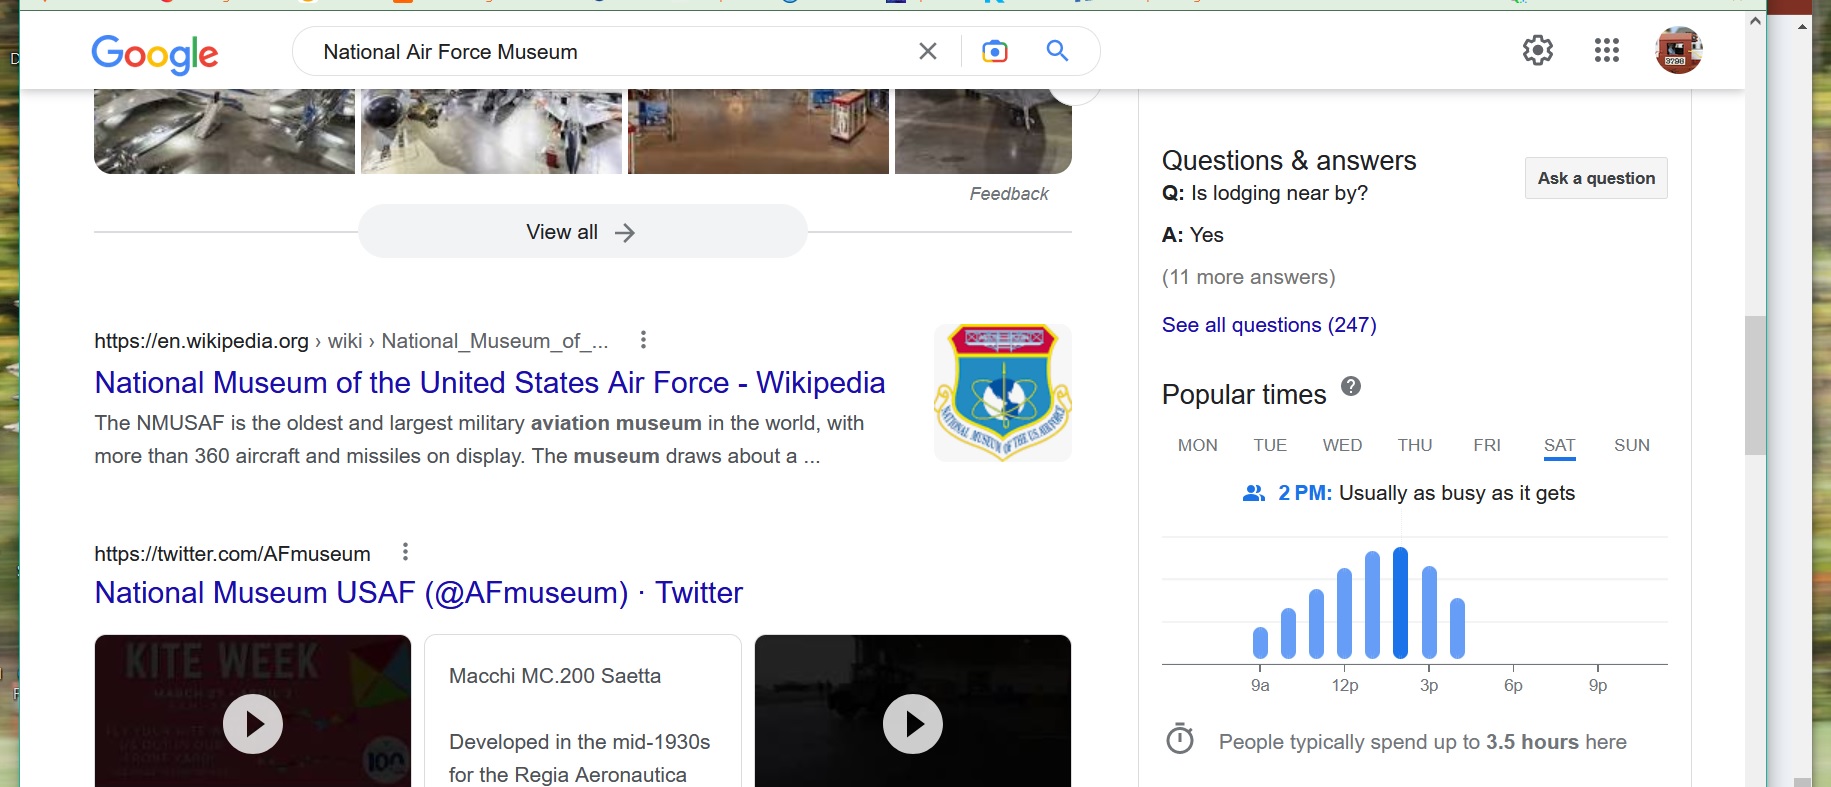Click the National Museum USAF emblem thumbnail
This screenshot has height=787, width=1831.
pos(1003,392)
